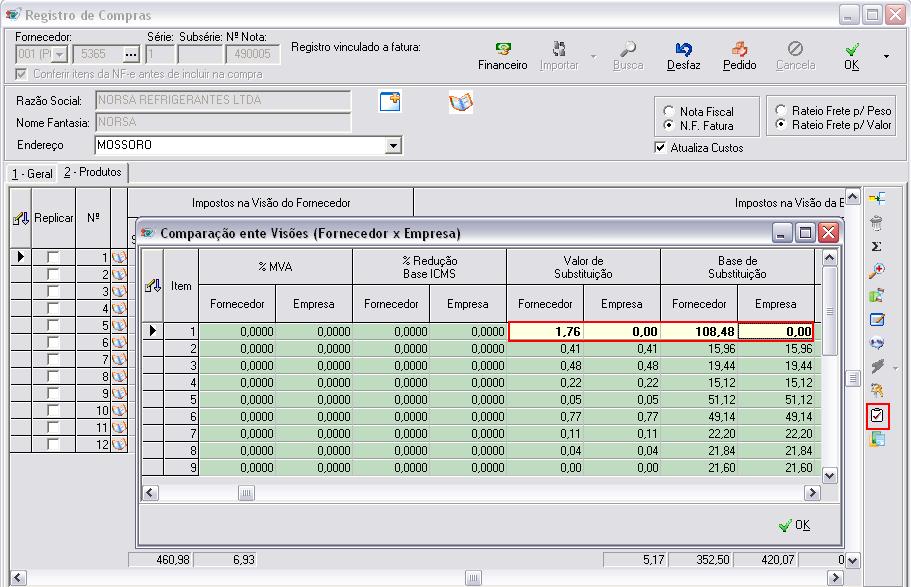Choose Rateio Frete p/ Valor option
Viewport: 911px width, 587px height.
tap(781, 124)
